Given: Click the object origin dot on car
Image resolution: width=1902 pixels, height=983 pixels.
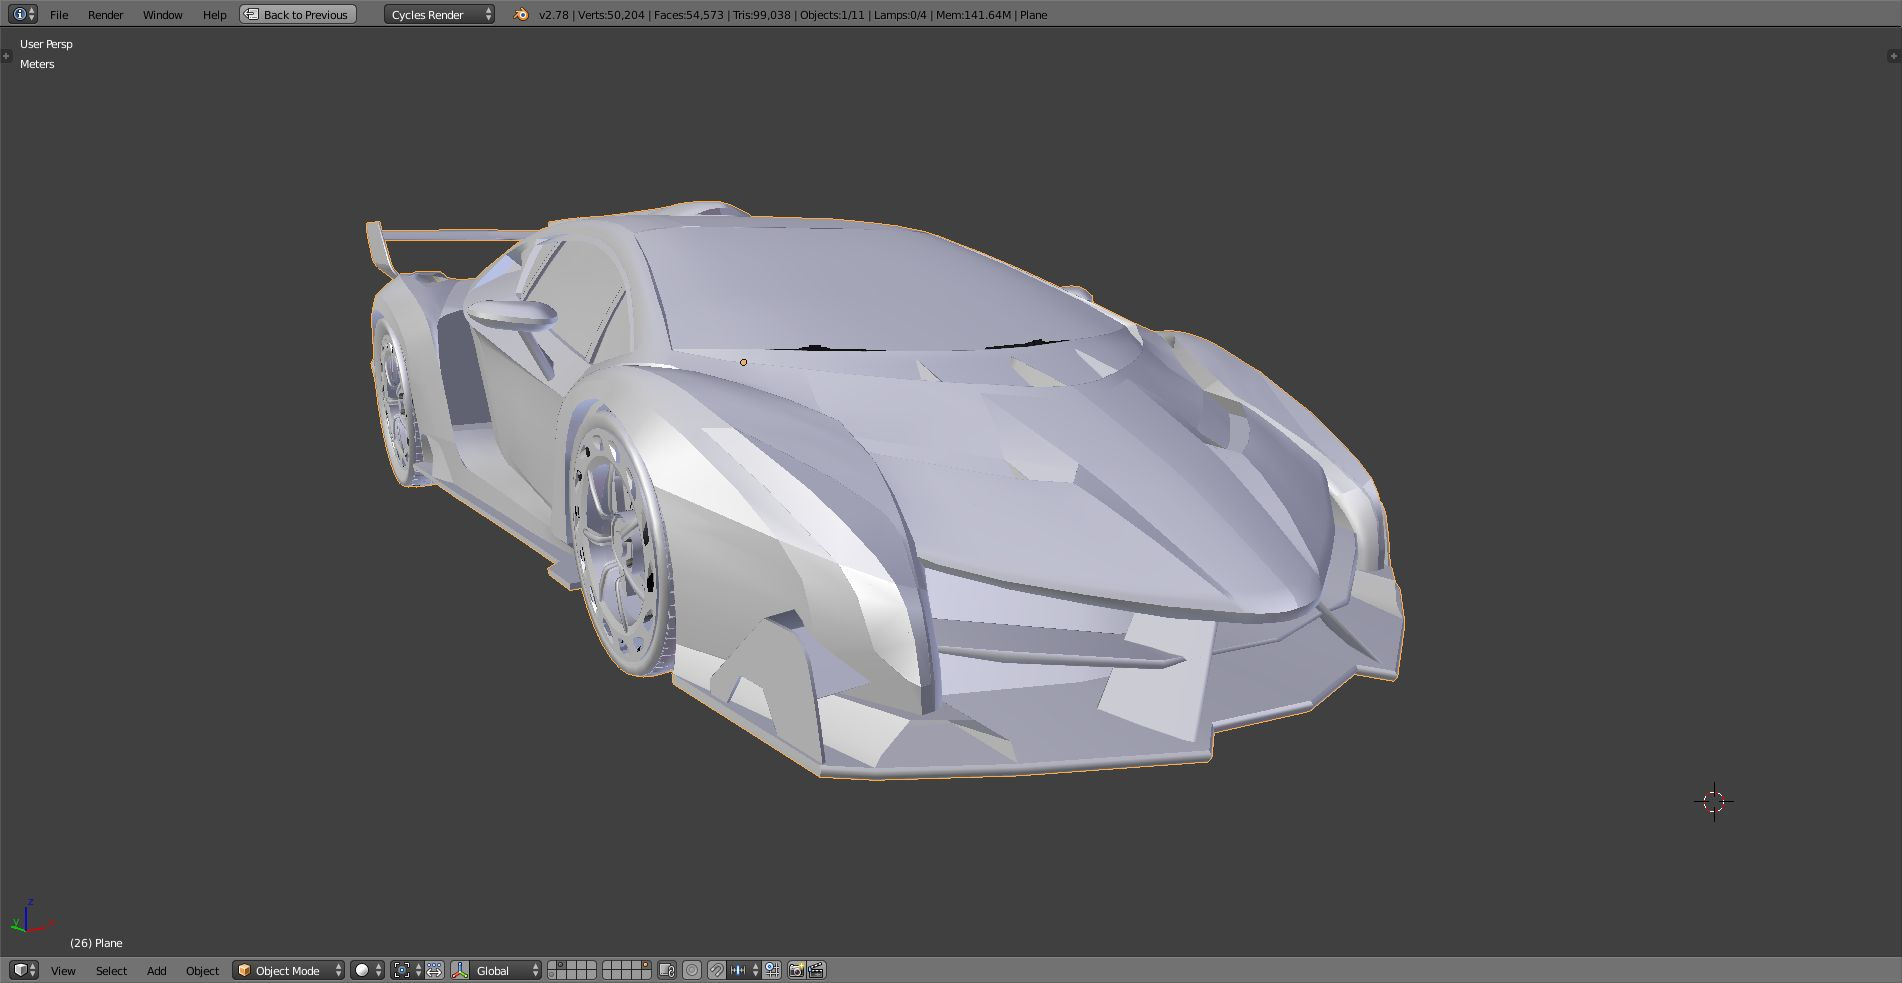Looking at the screenshot, I should click(x=743, y=362).
